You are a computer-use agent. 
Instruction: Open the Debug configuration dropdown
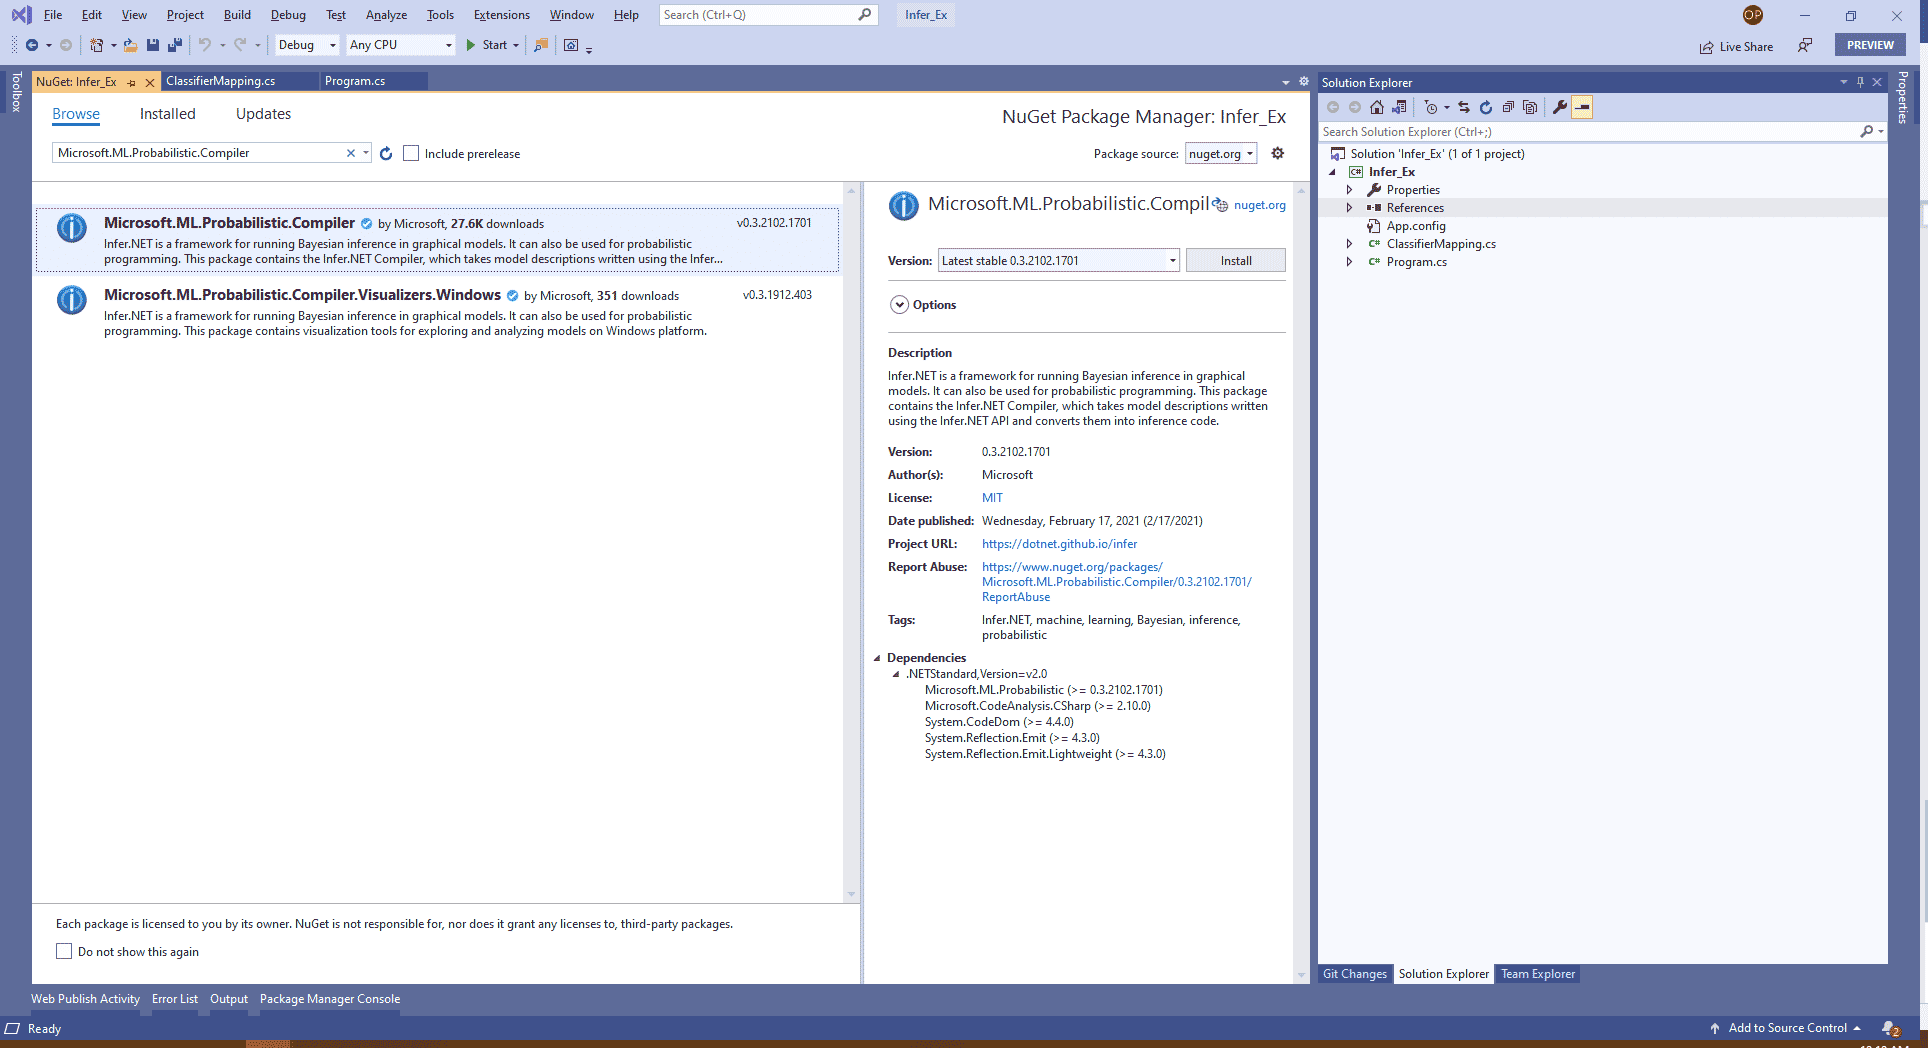307,45
